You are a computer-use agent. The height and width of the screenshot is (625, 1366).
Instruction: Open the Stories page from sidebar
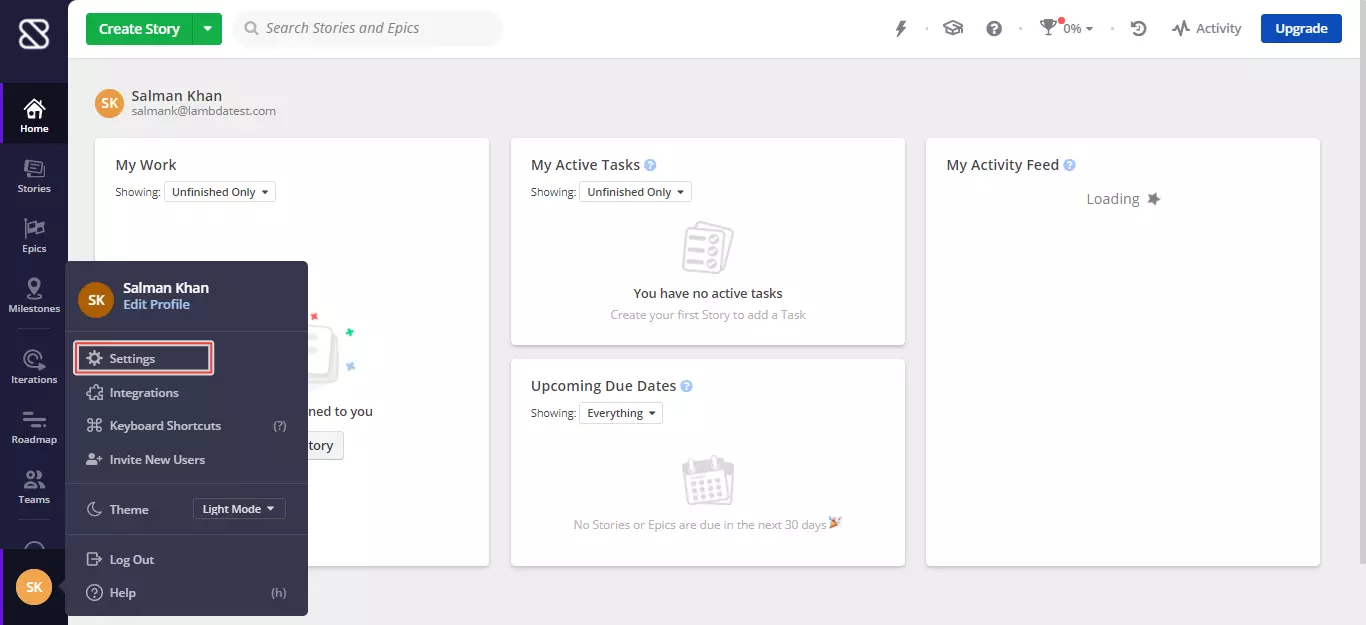tap(34, 175)
